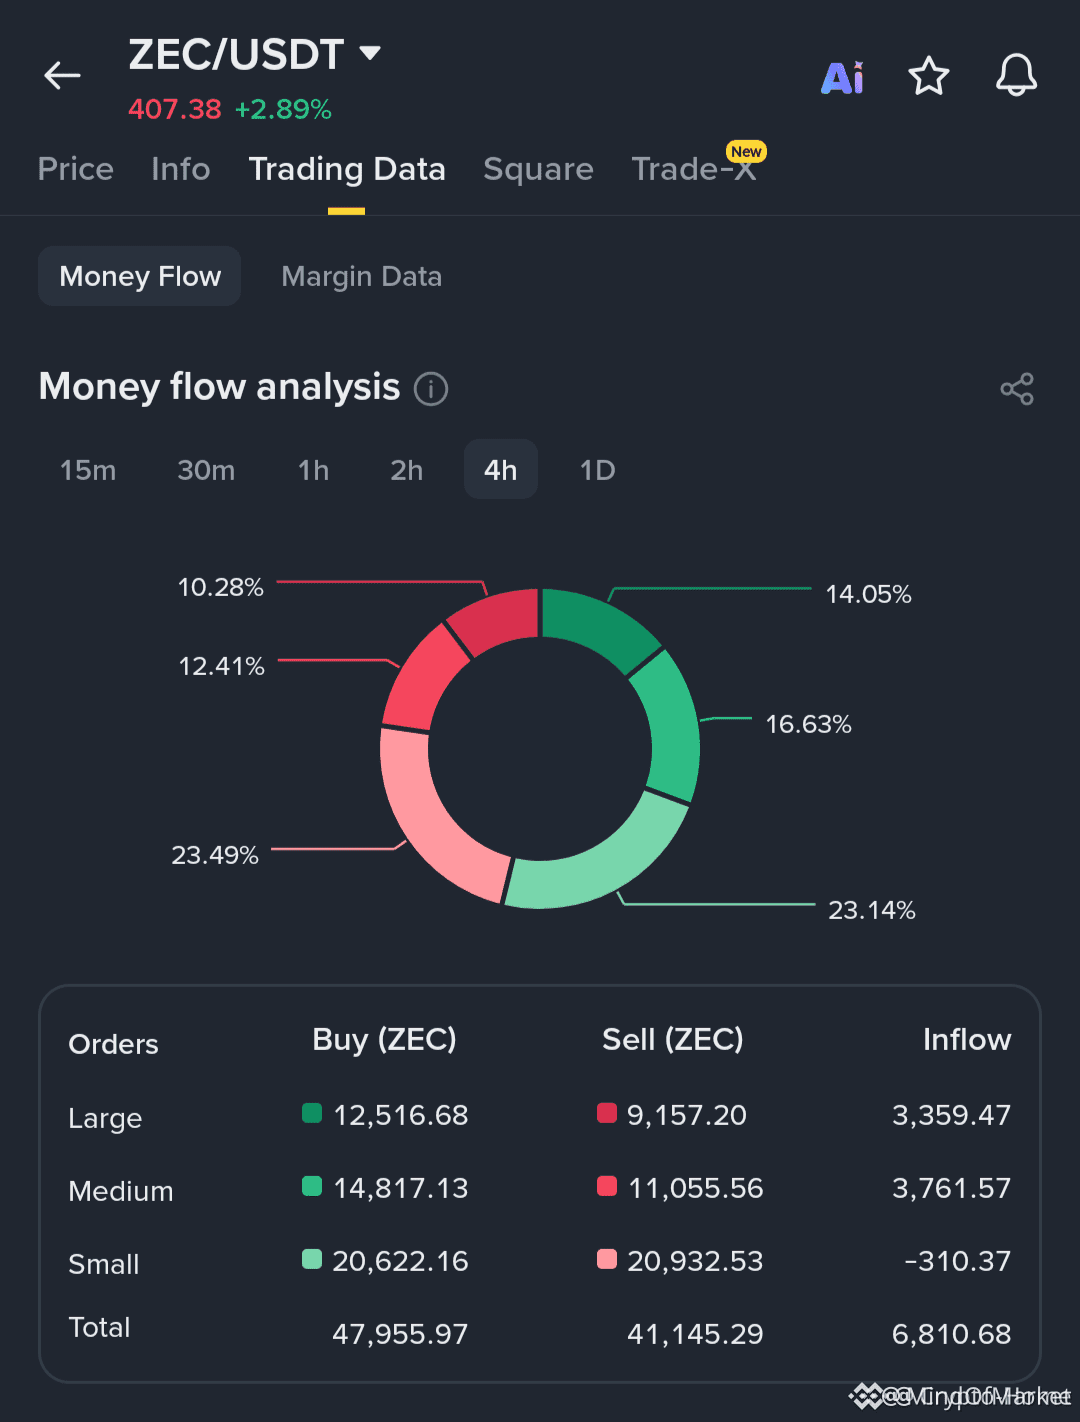Switch to the Price tab
The width and height of the screenshot is (1080, 1422).
[x=76, y=169]
